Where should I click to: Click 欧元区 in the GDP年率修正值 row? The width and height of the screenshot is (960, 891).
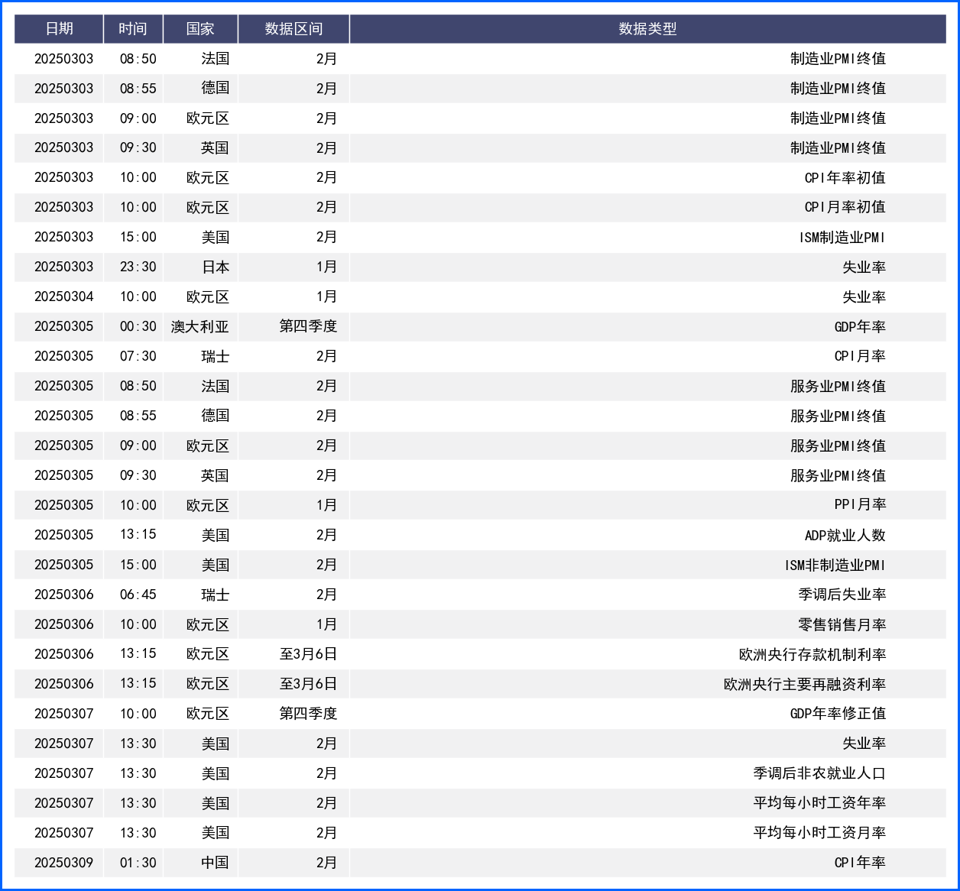click(208, 713)
